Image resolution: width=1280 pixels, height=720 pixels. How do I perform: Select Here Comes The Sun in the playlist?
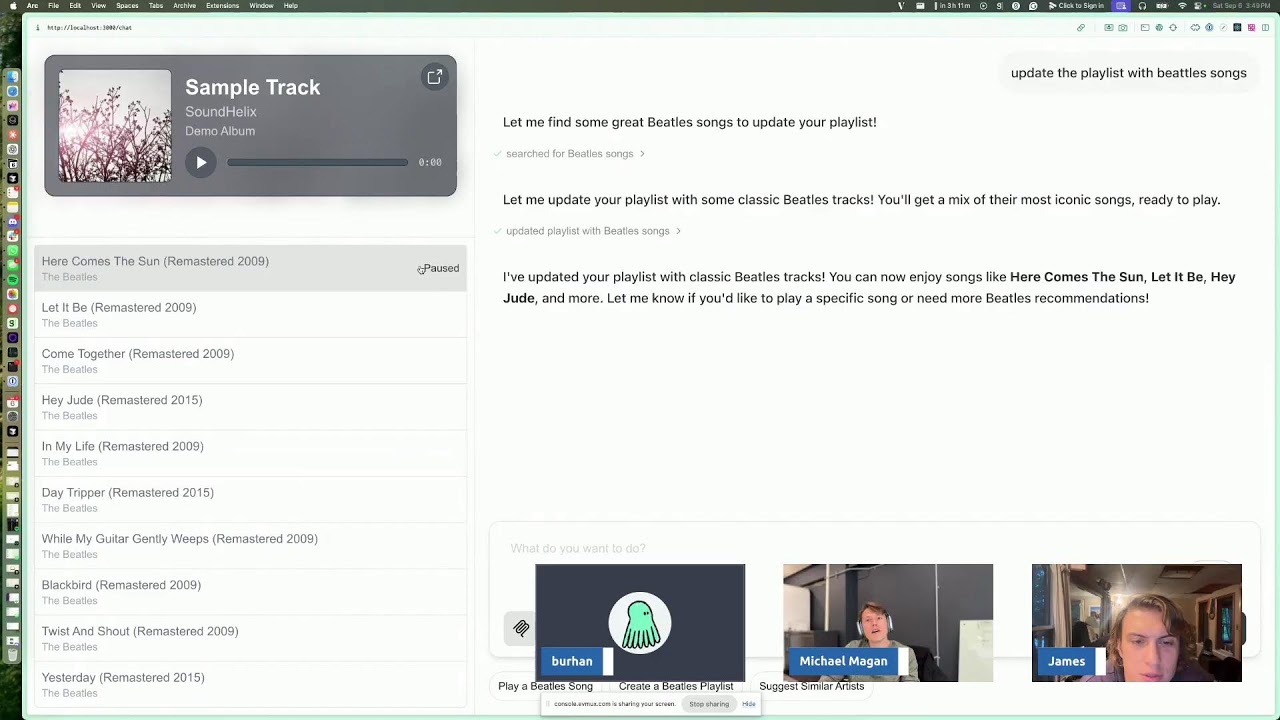(x=250, y=268)
